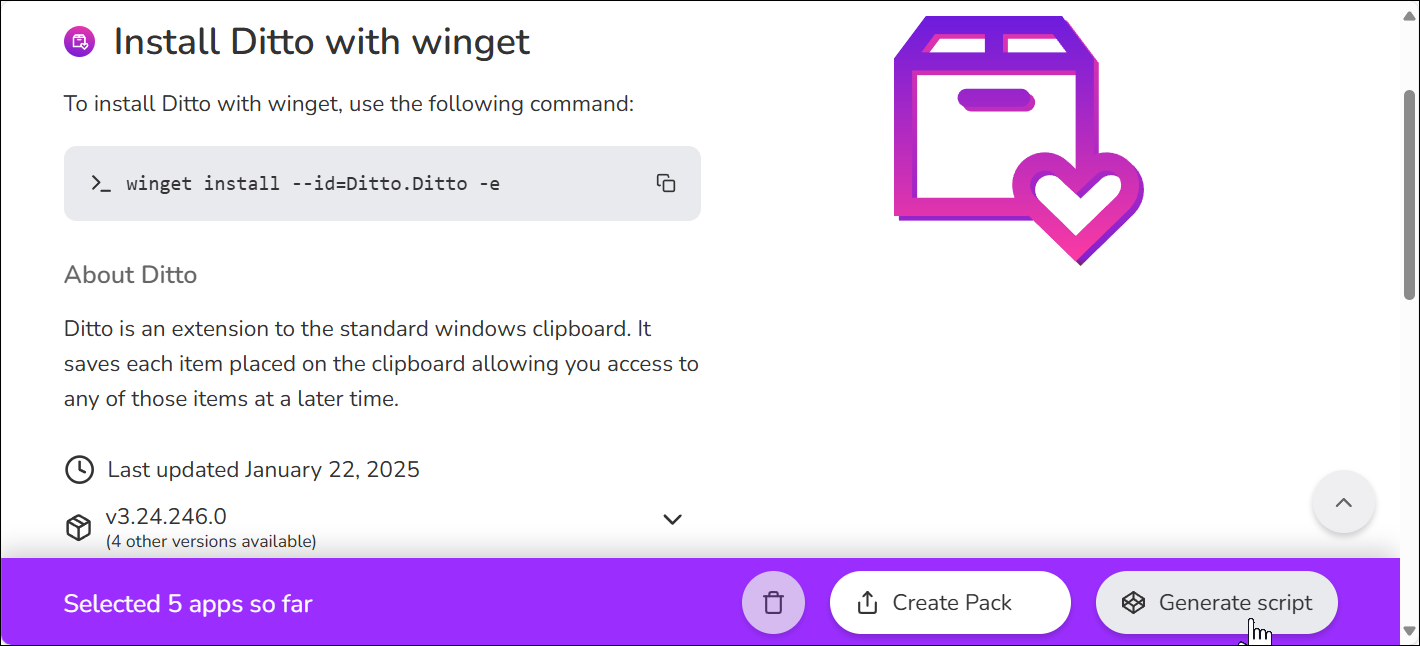Click the terminal prompt icon in the command box

click(x=100, y=183)
